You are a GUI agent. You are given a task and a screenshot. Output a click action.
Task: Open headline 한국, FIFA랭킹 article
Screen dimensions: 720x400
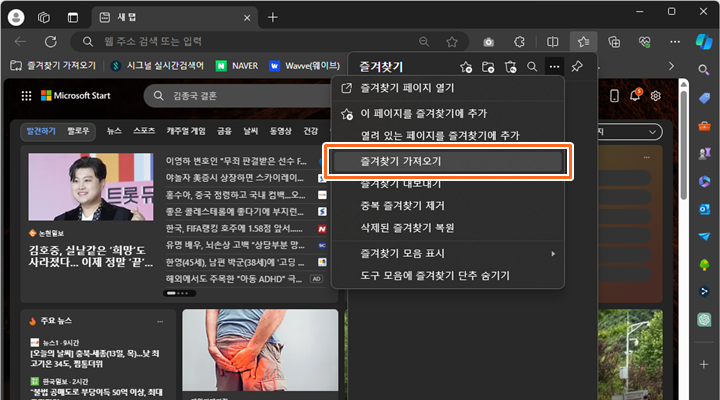(x=234, y=229)
